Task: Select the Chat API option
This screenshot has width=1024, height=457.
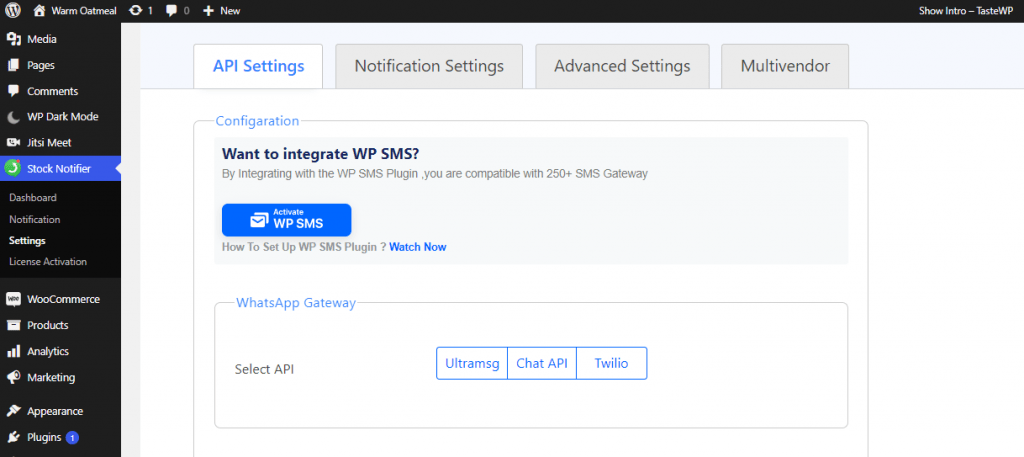Action: coord(542,363)
